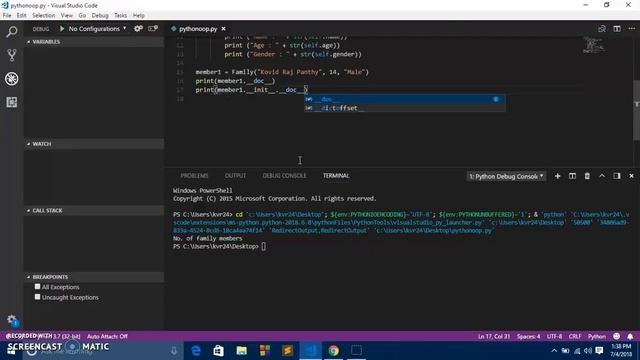This screenshot has width=640, height=360.
Task: Click the editor vertical scrollbar
Action: 636,110
